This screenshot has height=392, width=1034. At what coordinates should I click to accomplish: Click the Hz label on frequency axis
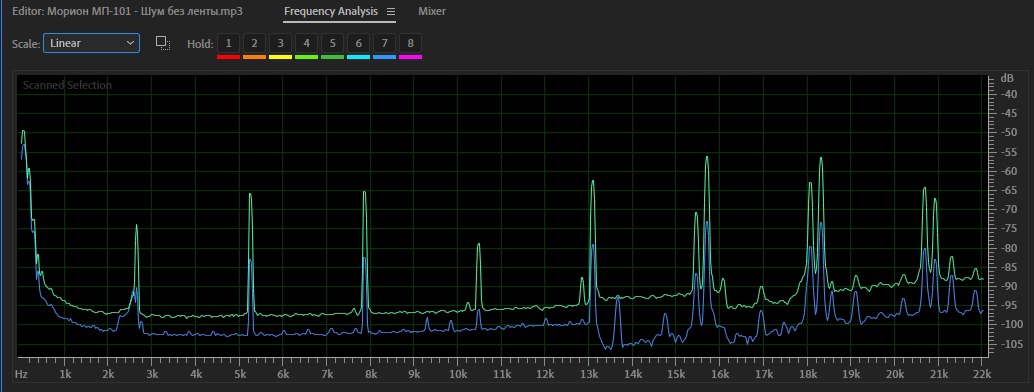click(x=22, y=374)
